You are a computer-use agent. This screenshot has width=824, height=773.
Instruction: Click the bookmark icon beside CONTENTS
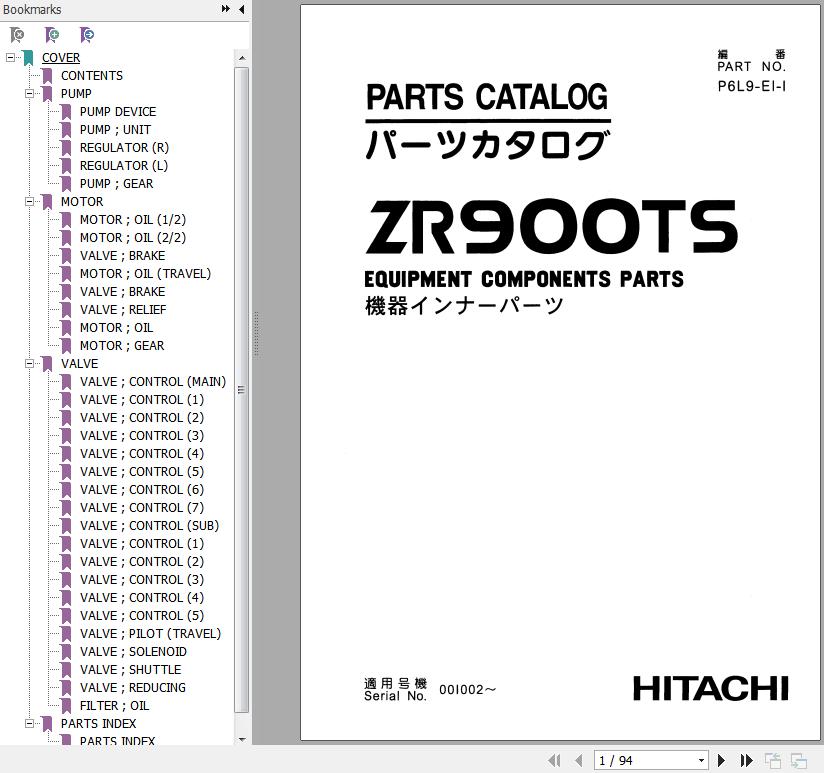(47, 76)
